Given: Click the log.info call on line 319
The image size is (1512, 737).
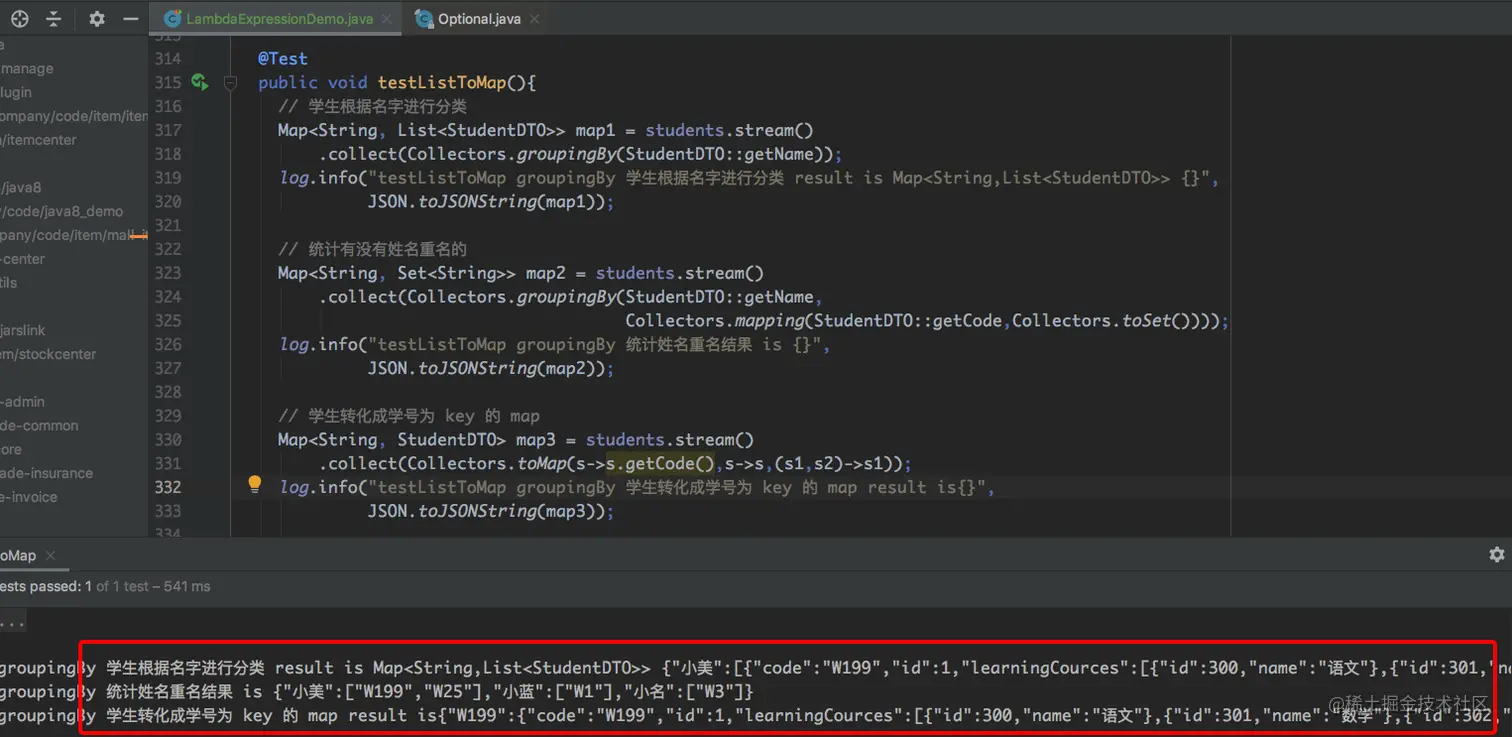Looking at the screenshot, I should (x=318, y=178).
